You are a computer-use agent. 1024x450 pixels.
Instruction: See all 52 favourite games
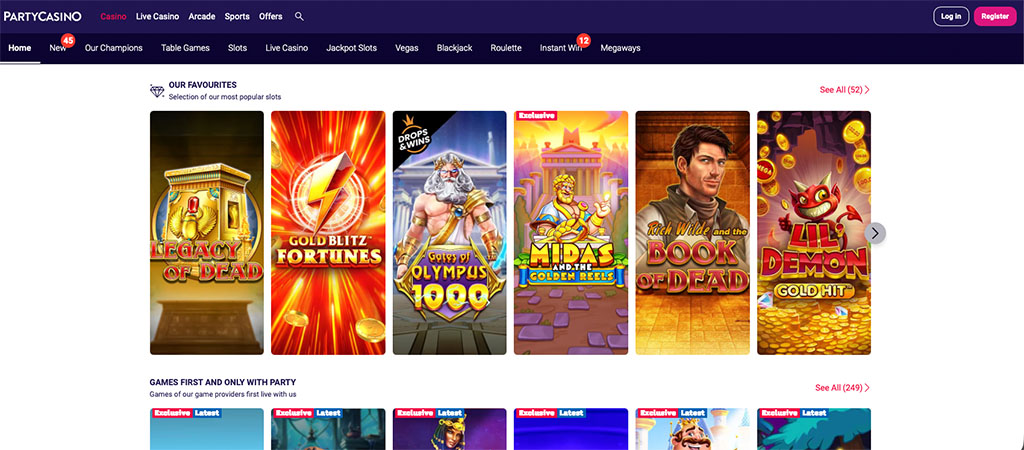pos(844,90)
